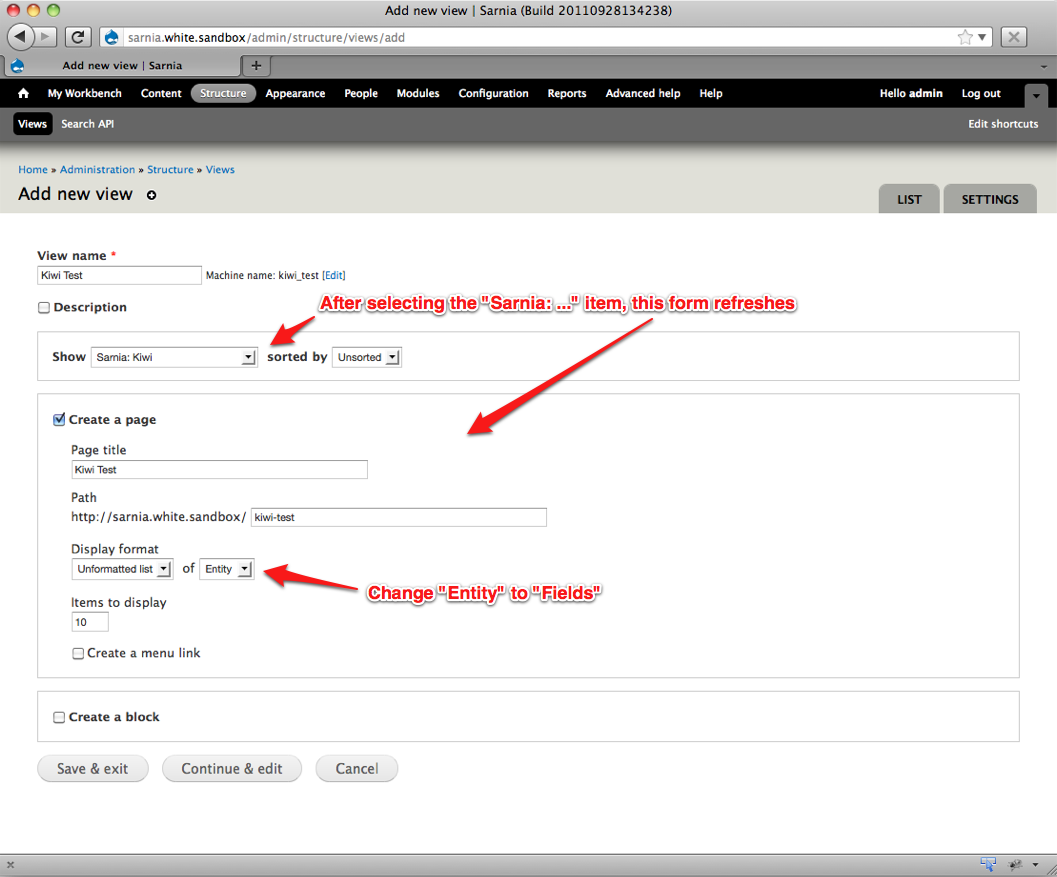
Task: Follow the Structure breadcrumb link
Action: click(171, 169)
